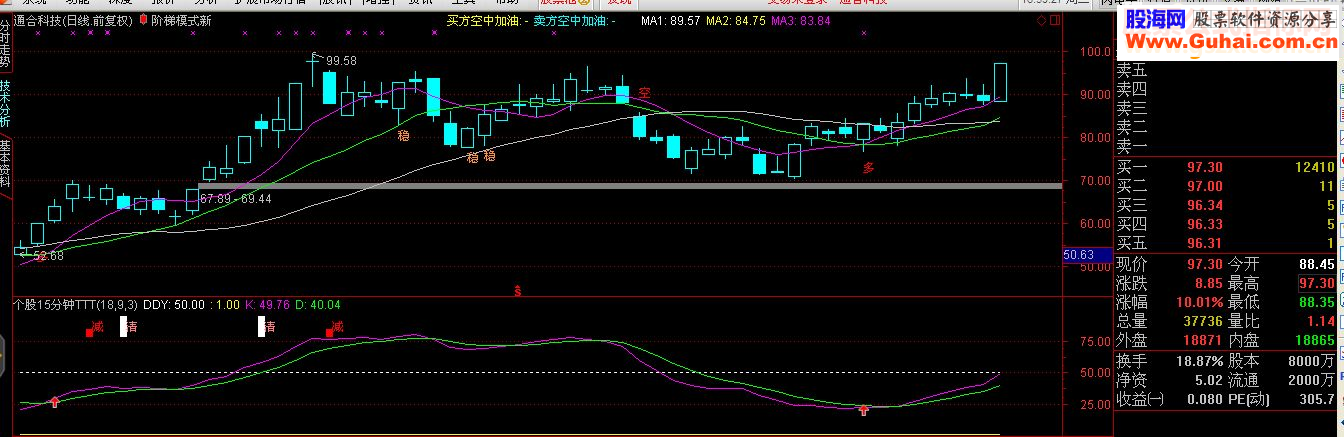Open the 基本资料 side tab
The height and width of the screenshot is (437, 1344).
(x=5, y=164)
